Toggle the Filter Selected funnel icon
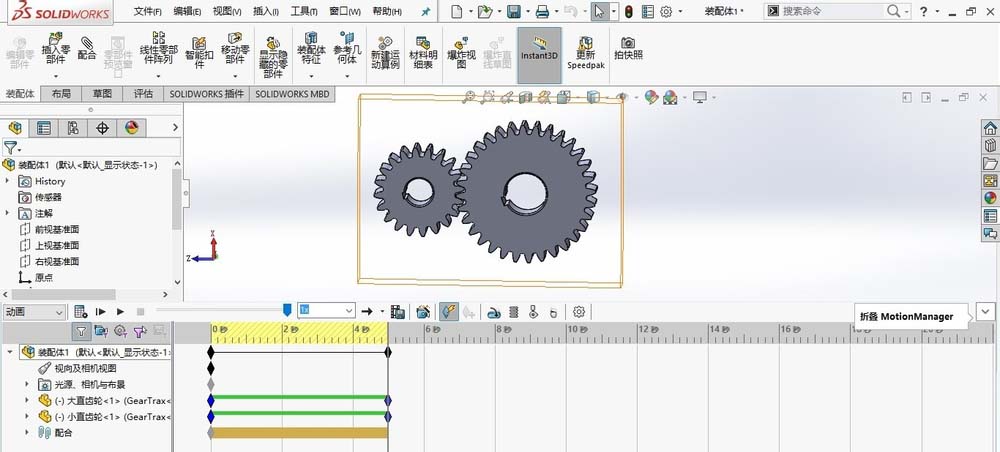1000x452 pixels. coord(140,331)
